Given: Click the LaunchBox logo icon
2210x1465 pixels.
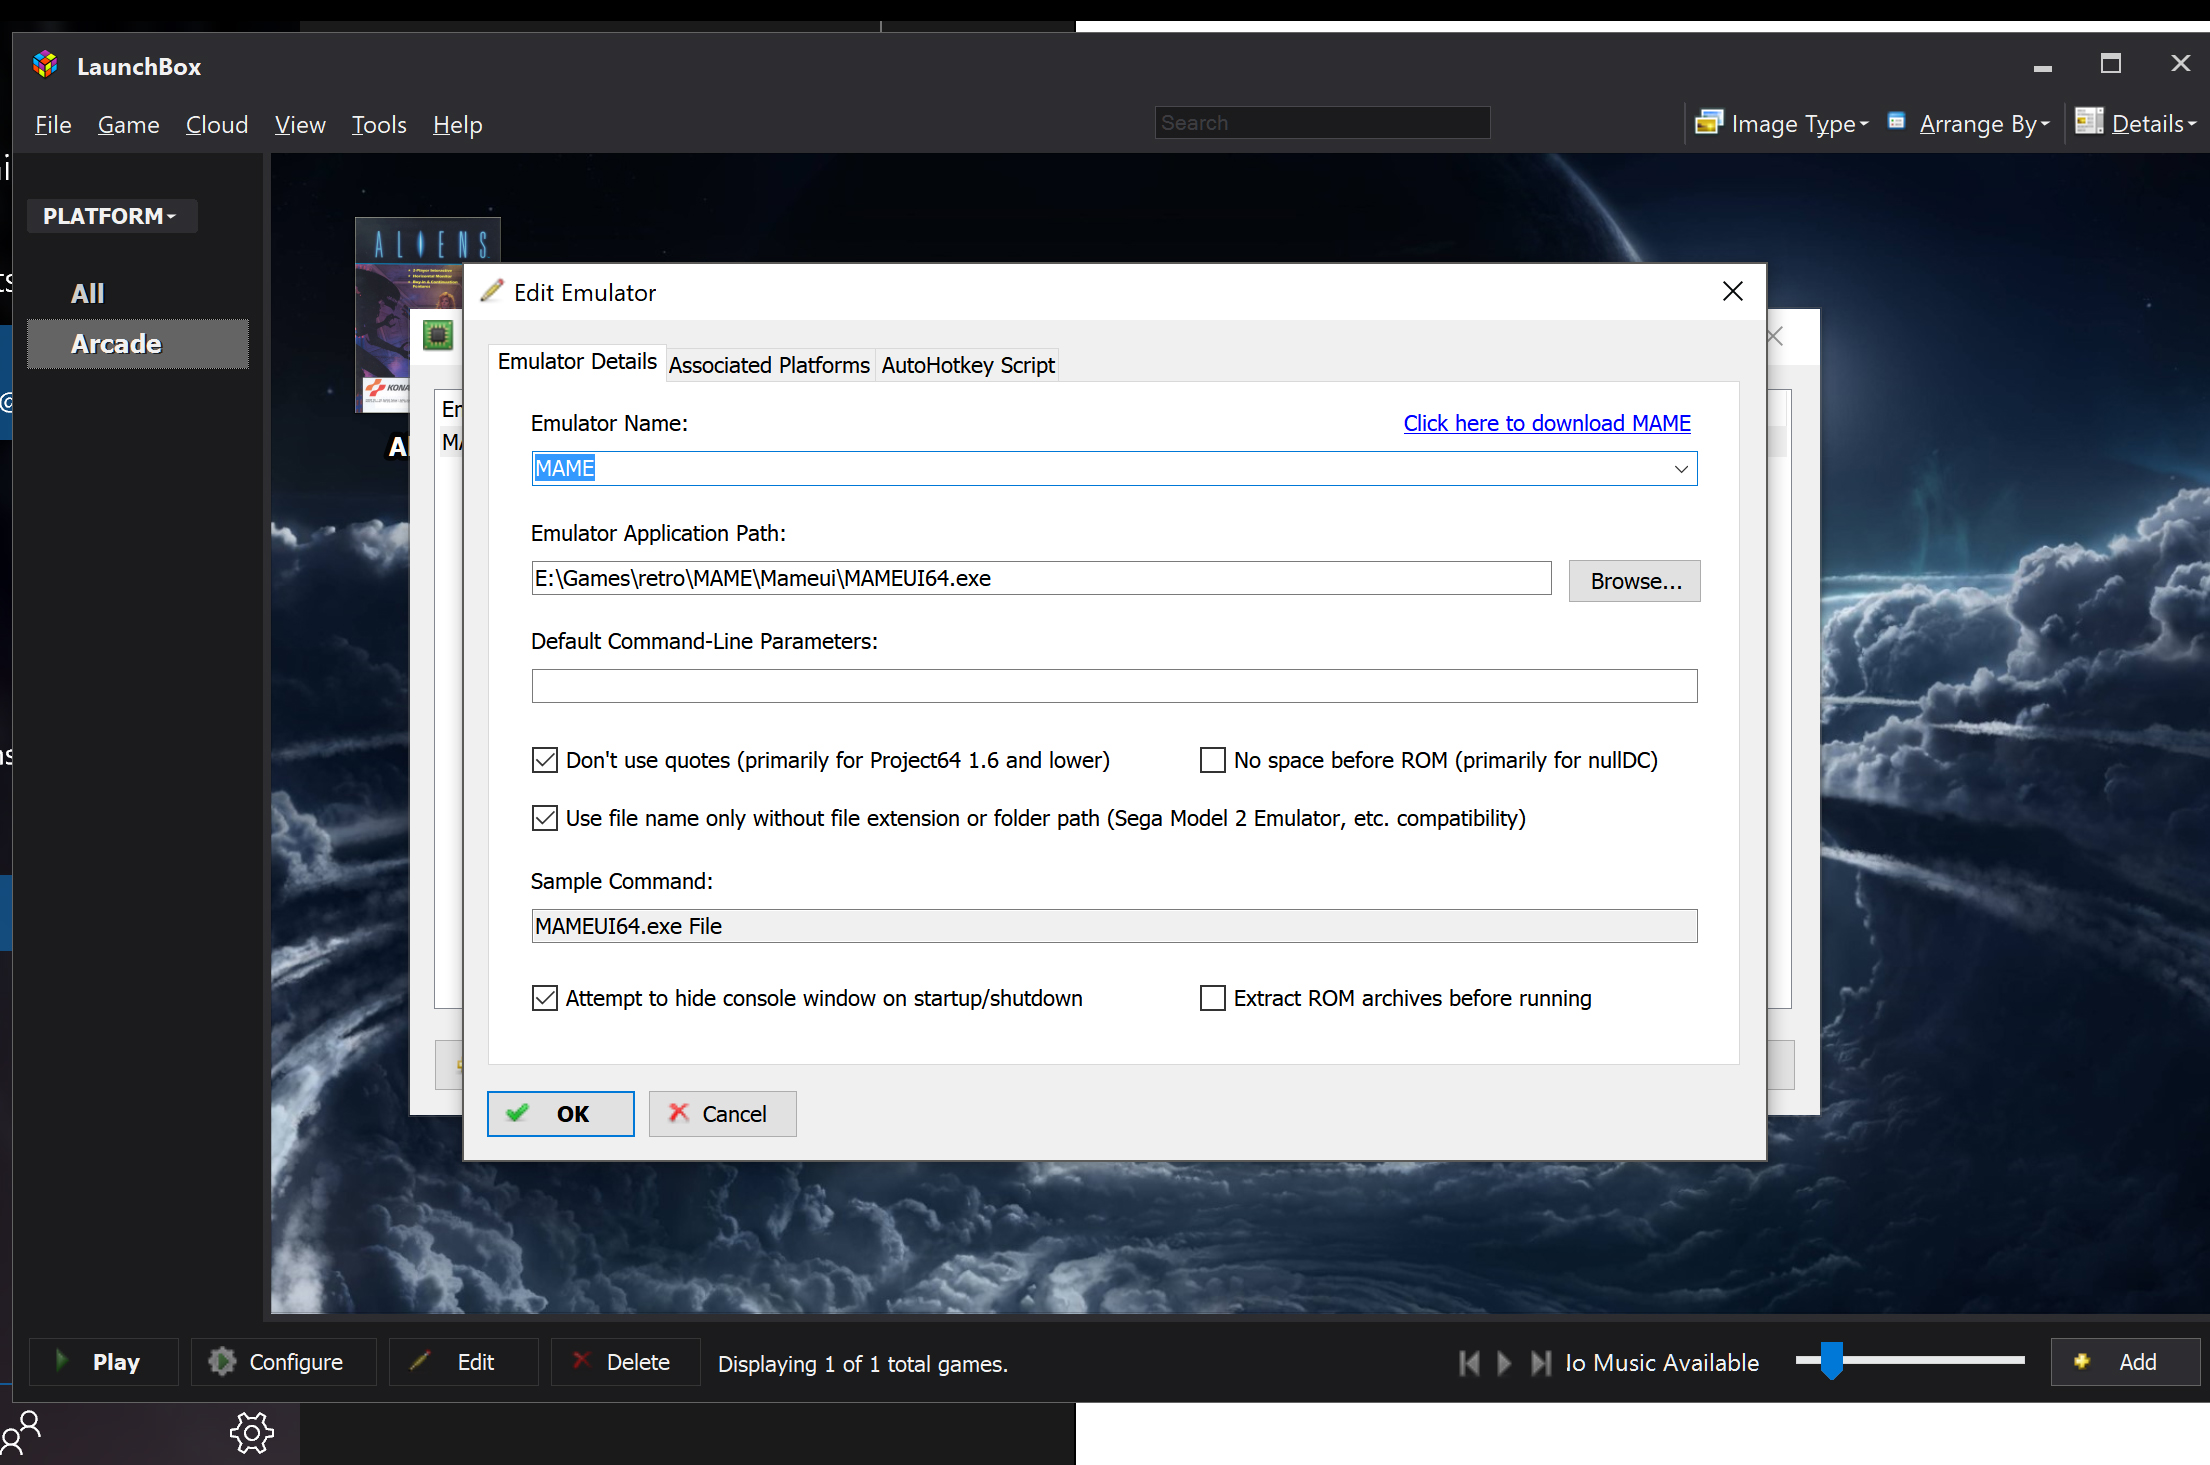Looking at the screenshot, I should (45, 65).
